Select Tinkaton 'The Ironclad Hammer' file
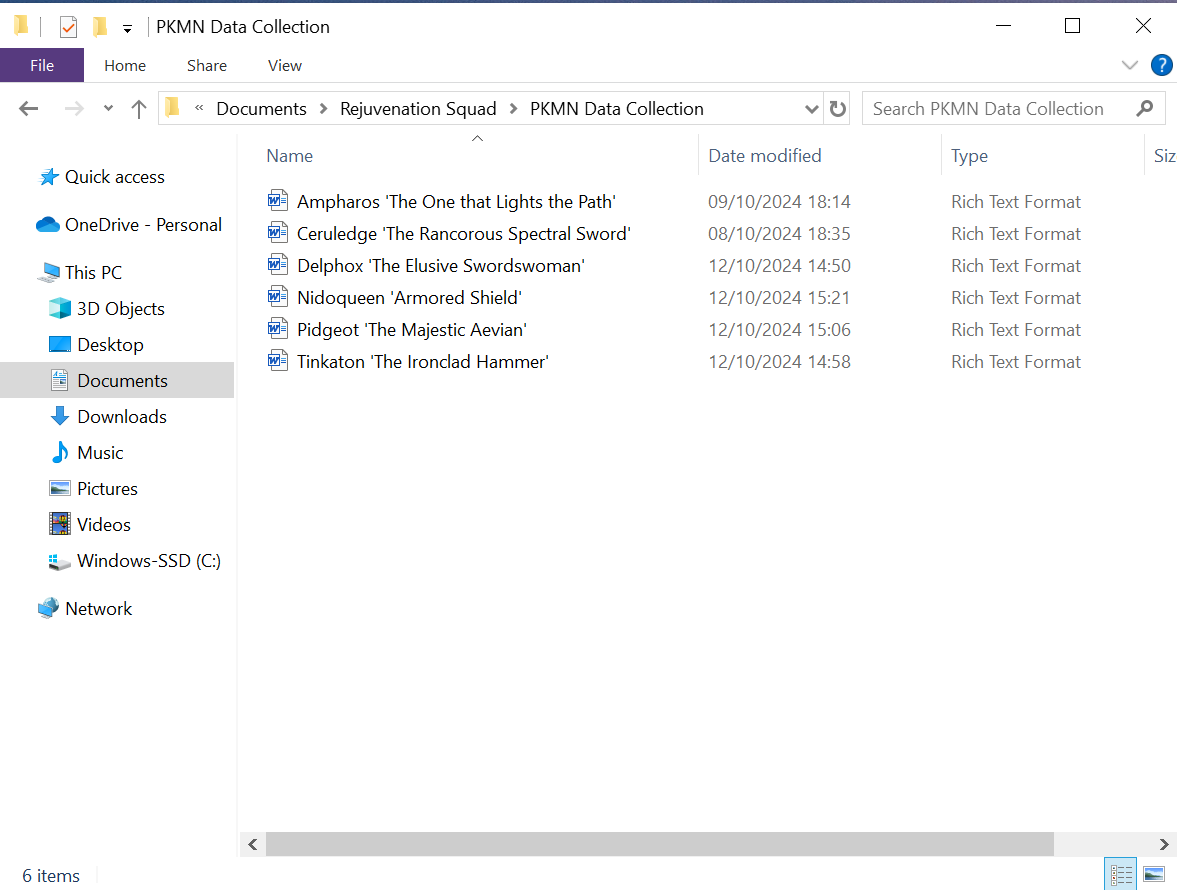 pyautogui.click(x=423, y=362)
